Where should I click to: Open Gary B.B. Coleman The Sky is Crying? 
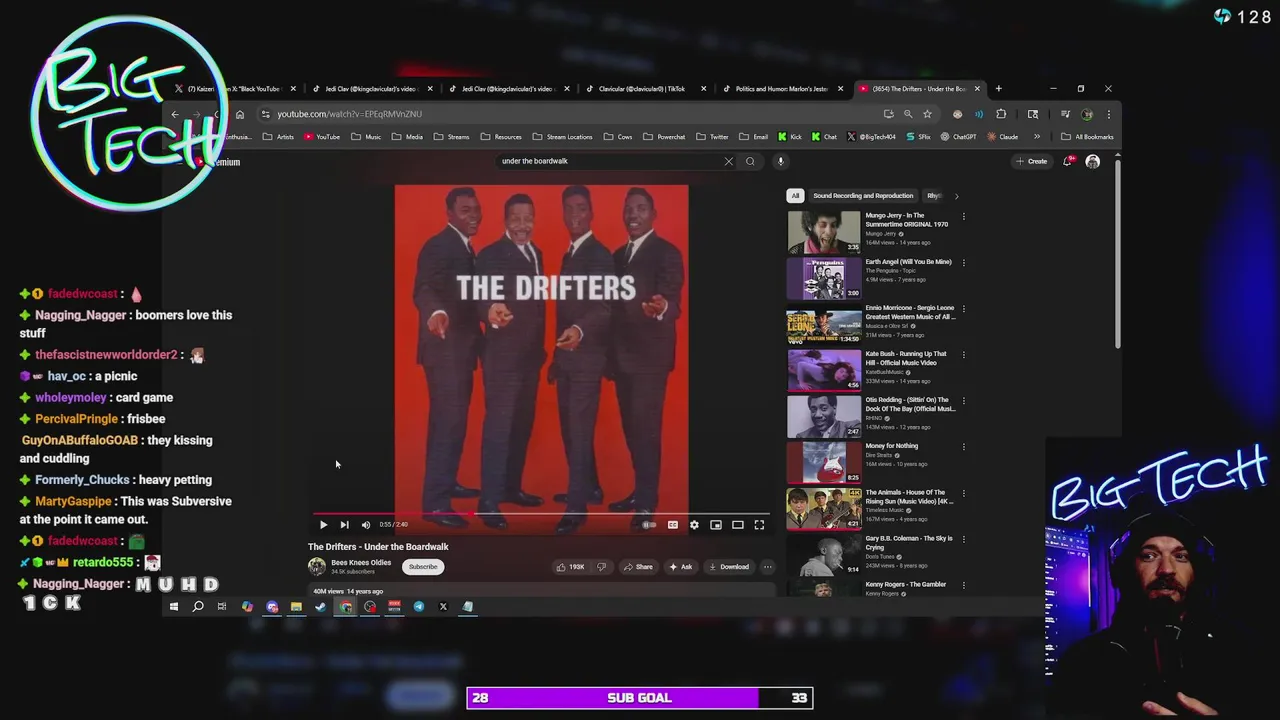[909, 542]
